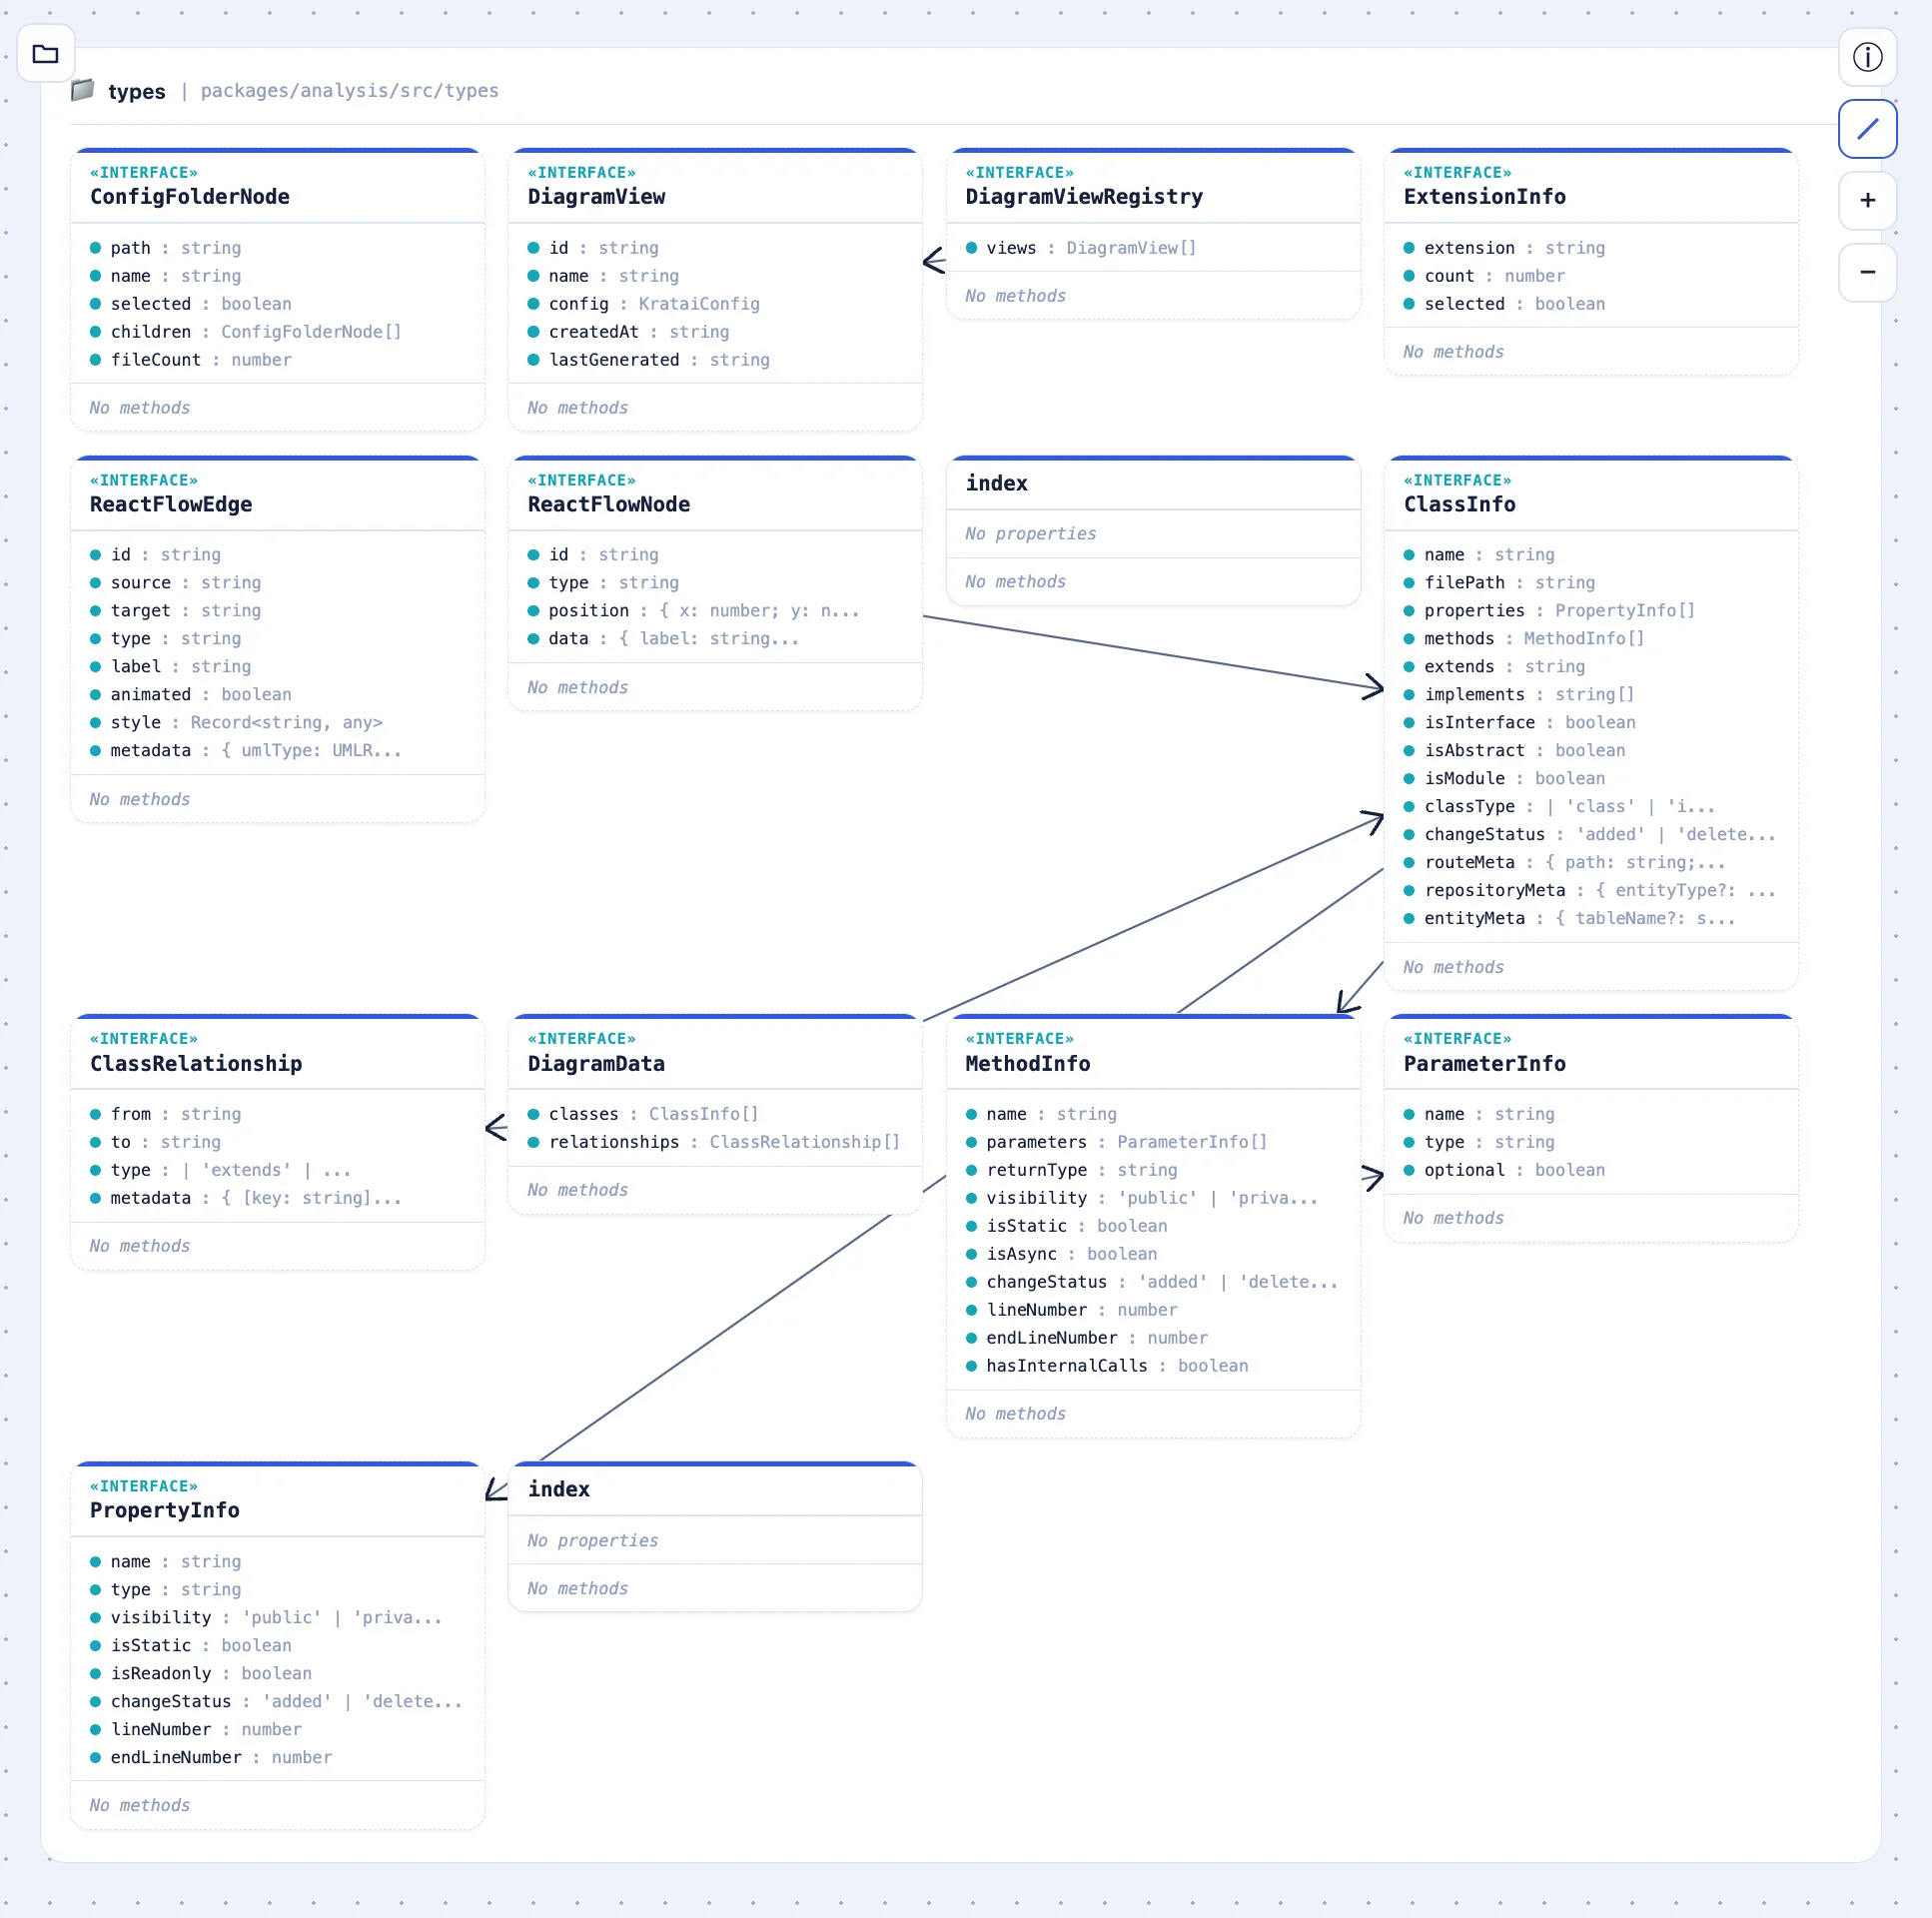Click methods : MethodInfo[] in ClassInfo
The image size is (1932, 1918).
(x=1524, y=638)
